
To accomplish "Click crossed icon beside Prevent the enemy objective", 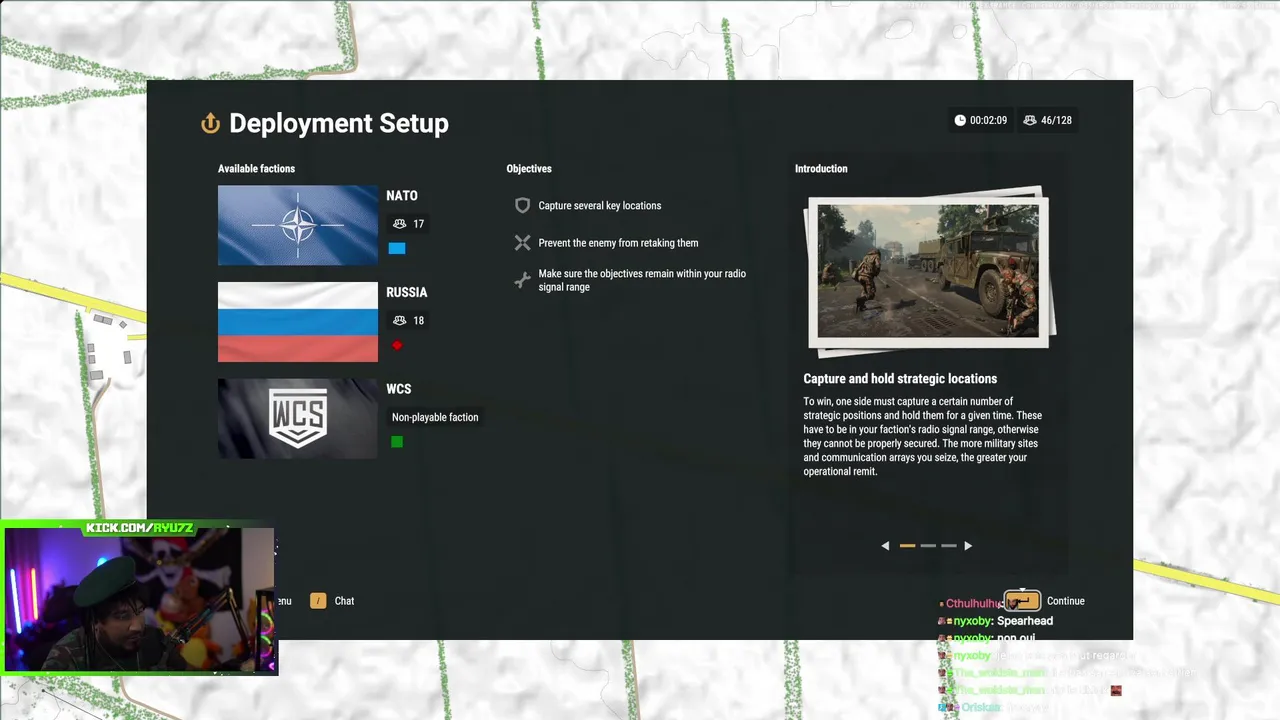I will (x=522, y=242).
